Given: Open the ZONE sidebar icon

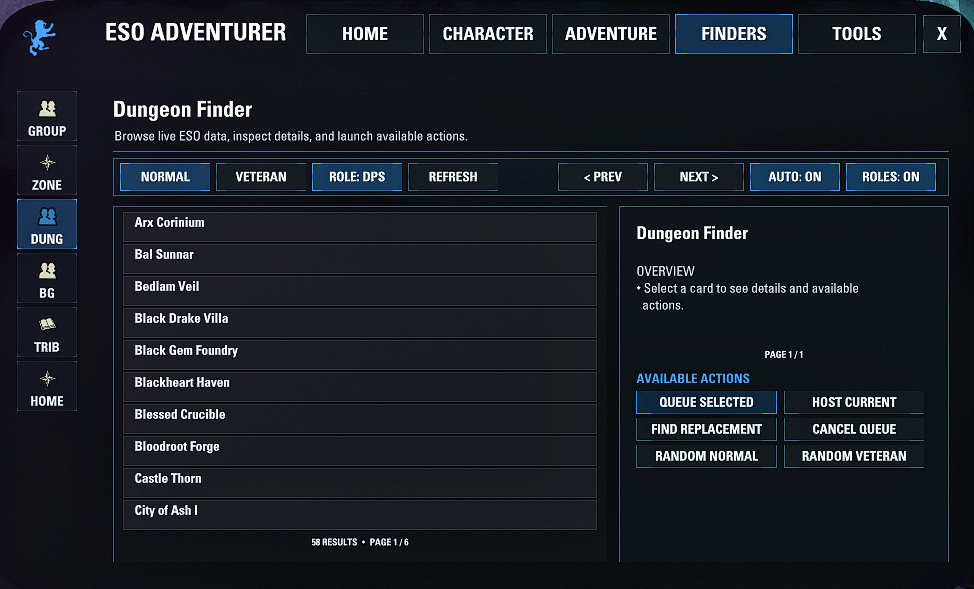Looking at the screenshot, I should tap(47, 170).
